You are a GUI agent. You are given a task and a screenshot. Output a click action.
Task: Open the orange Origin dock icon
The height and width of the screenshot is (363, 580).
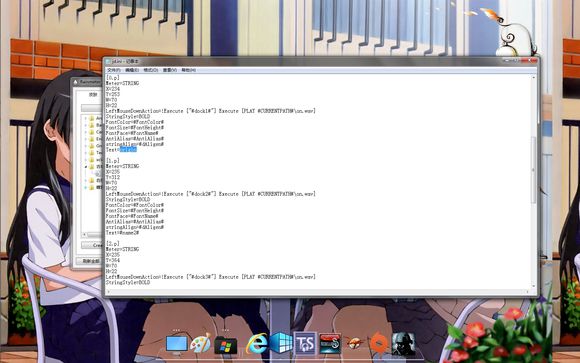pyautogui.click(x=378, y=343)
